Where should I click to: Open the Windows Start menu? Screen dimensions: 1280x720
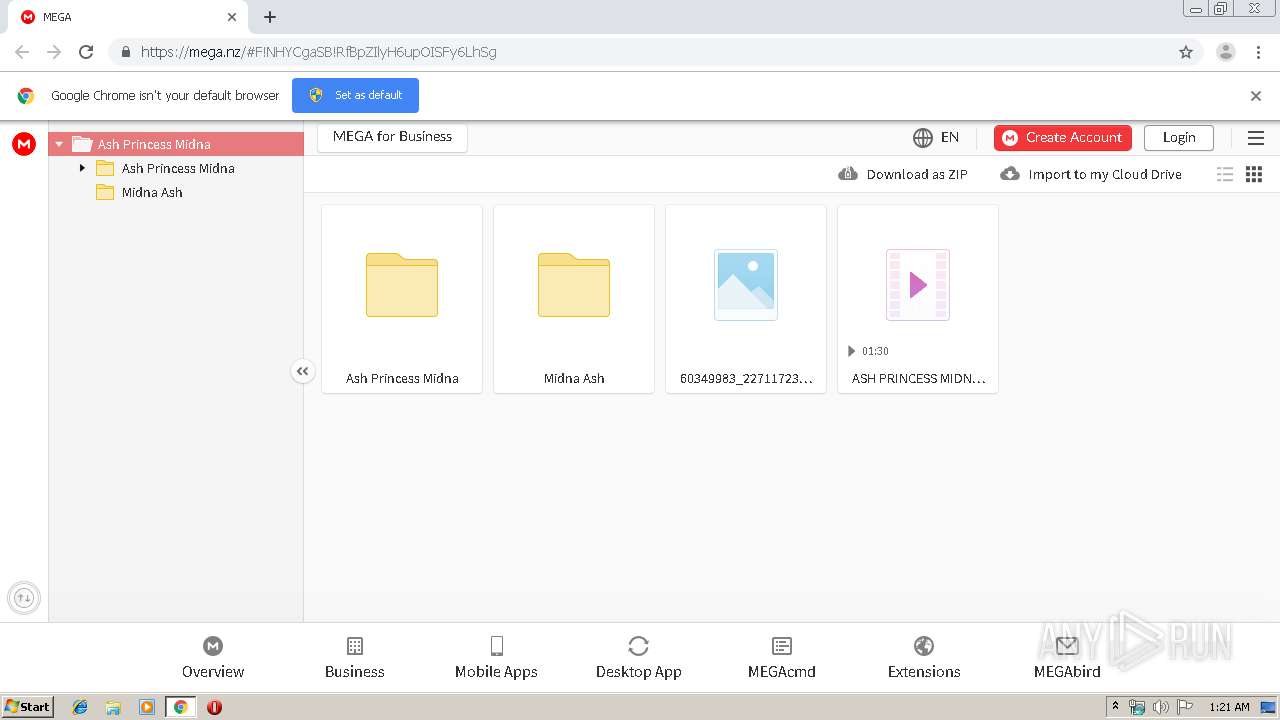coord(27,706)
